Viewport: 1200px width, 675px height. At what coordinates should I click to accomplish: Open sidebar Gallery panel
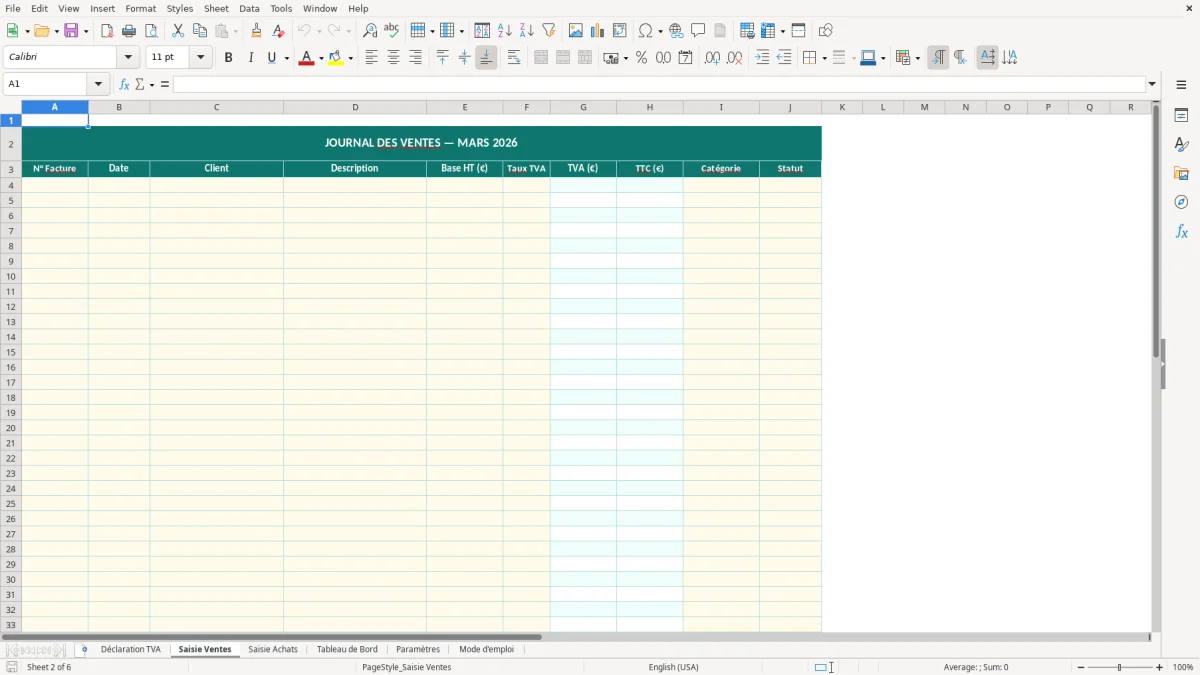tap(1181, 173)
